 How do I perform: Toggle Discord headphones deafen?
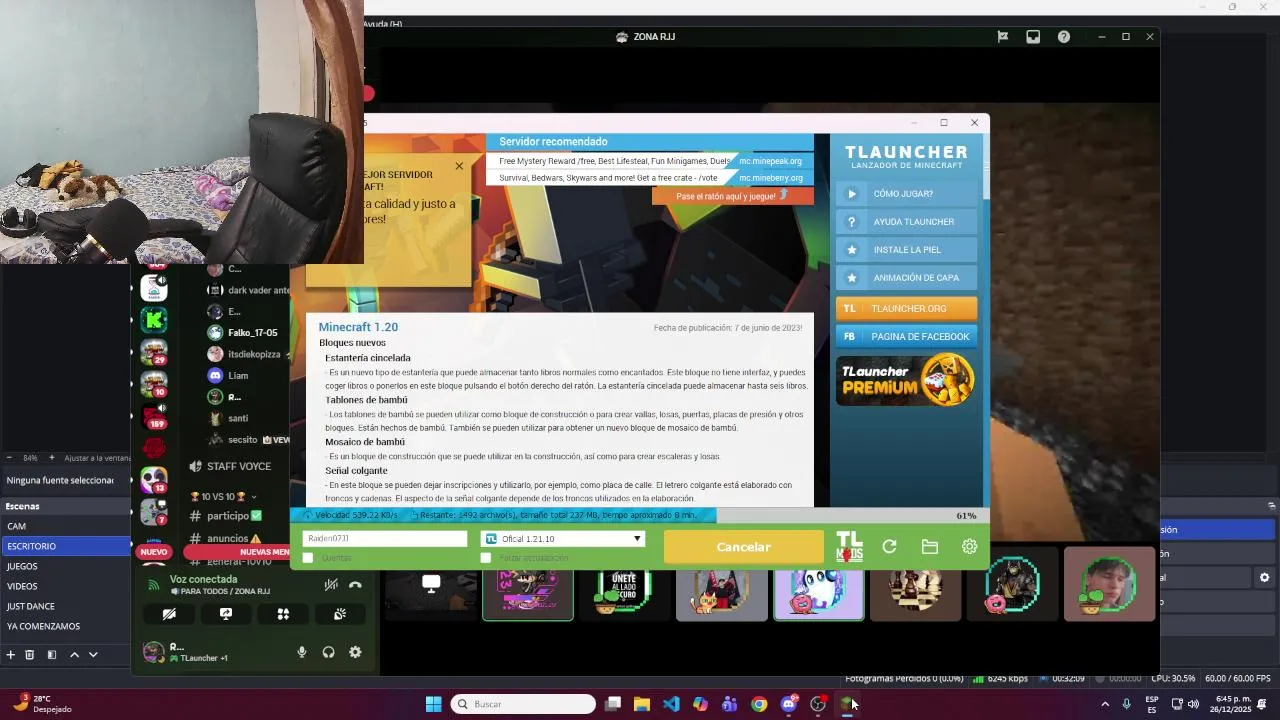point(328,652)
